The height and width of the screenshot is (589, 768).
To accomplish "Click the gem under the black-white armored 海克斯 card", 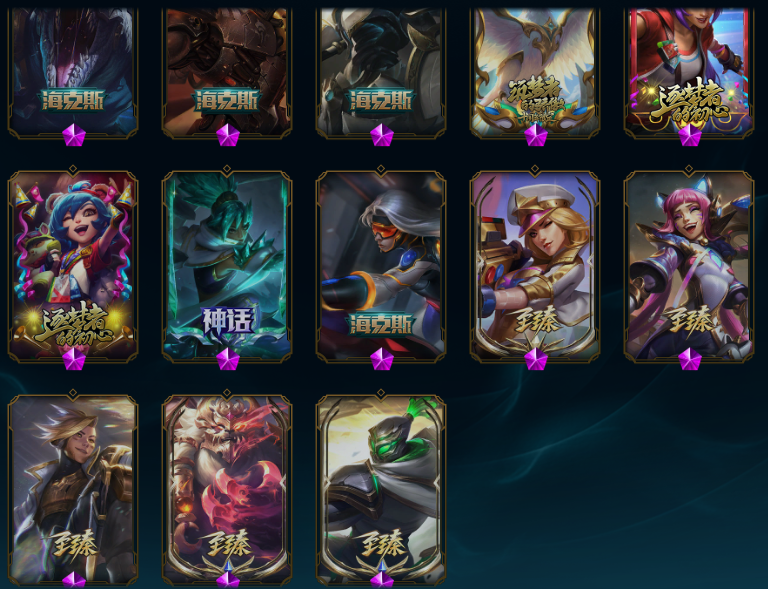I will [x=382, y=135].
